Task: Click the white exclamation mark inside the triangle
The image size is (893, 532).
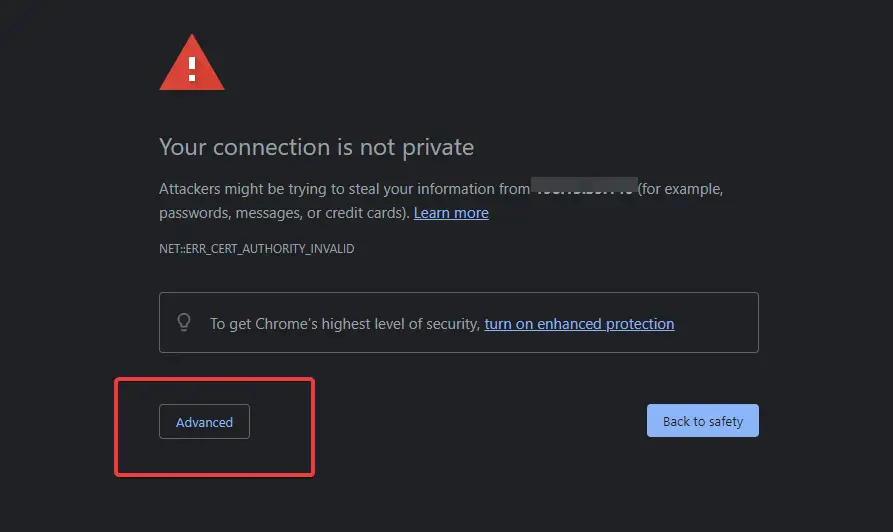Action: click(192, 69)
